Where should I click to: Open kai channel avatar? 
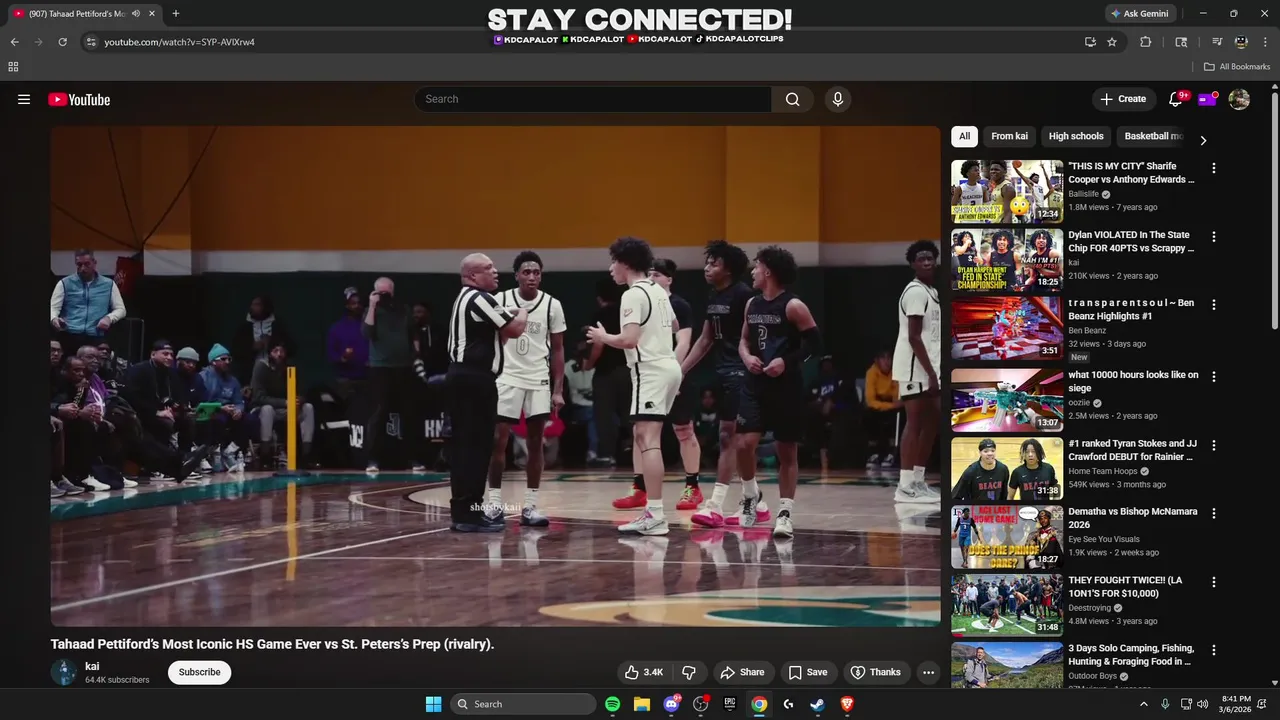pyautogui.click(x=64, y=672)
